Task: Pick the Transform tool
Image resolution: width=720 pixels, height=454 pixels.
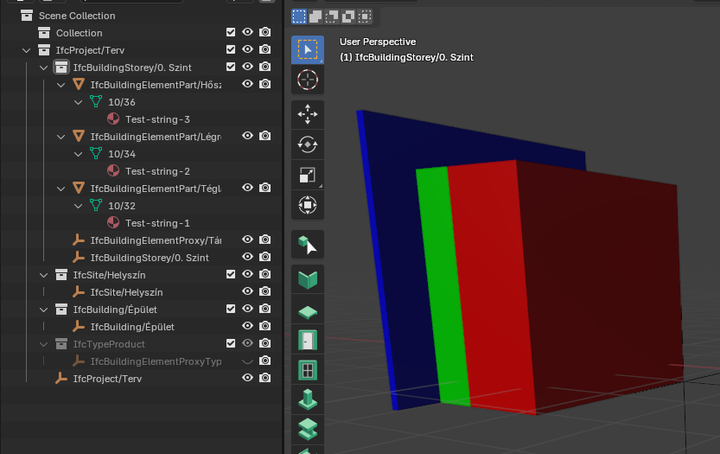Action: point(307,205)
